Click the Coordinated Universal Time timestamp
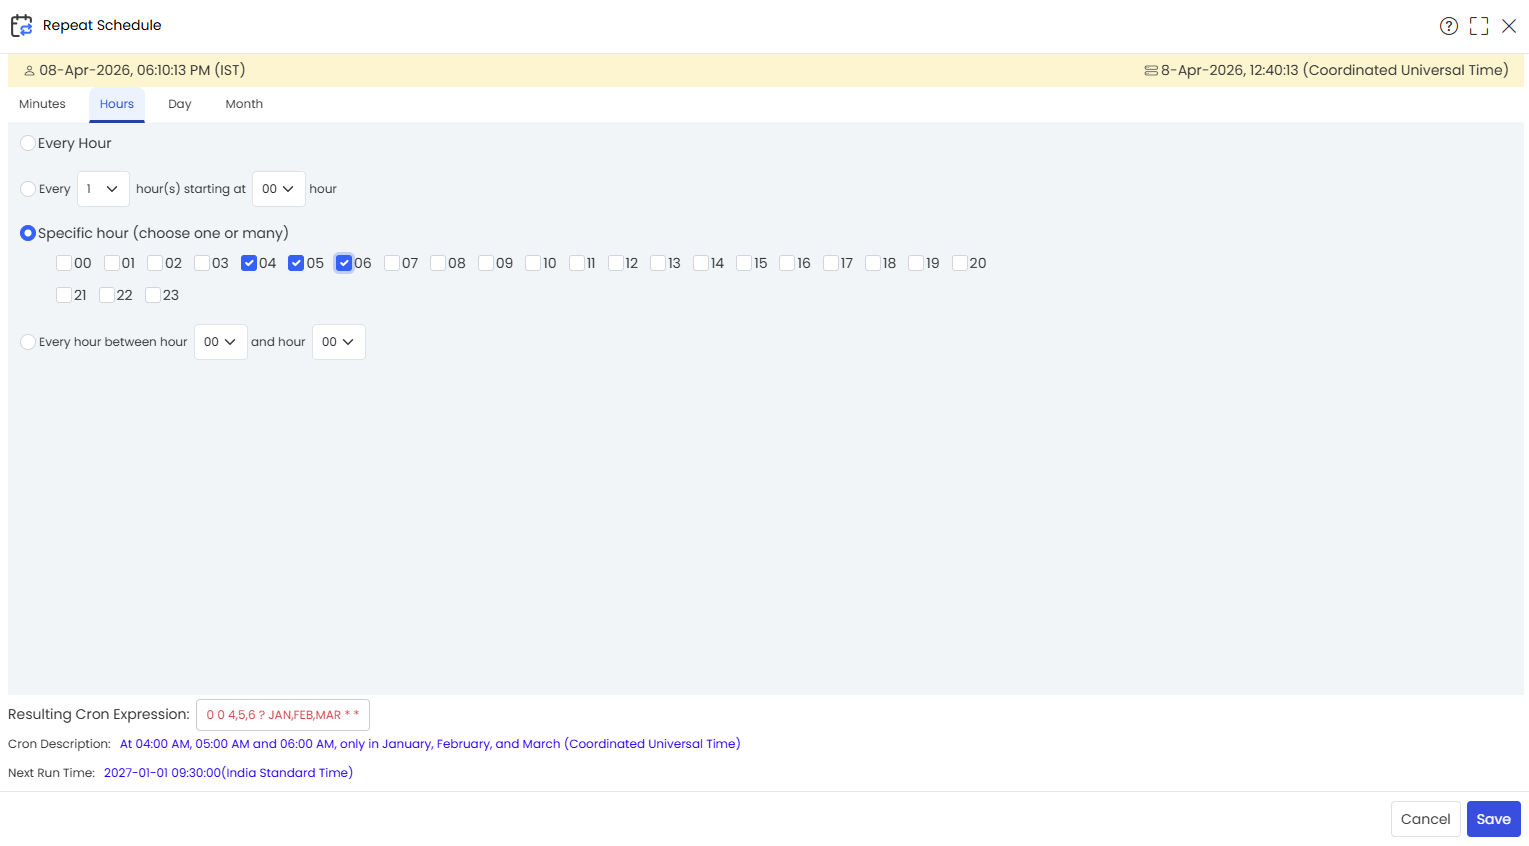The width and height of the screenshot is (1529, 846). (x=1334, y=71)
